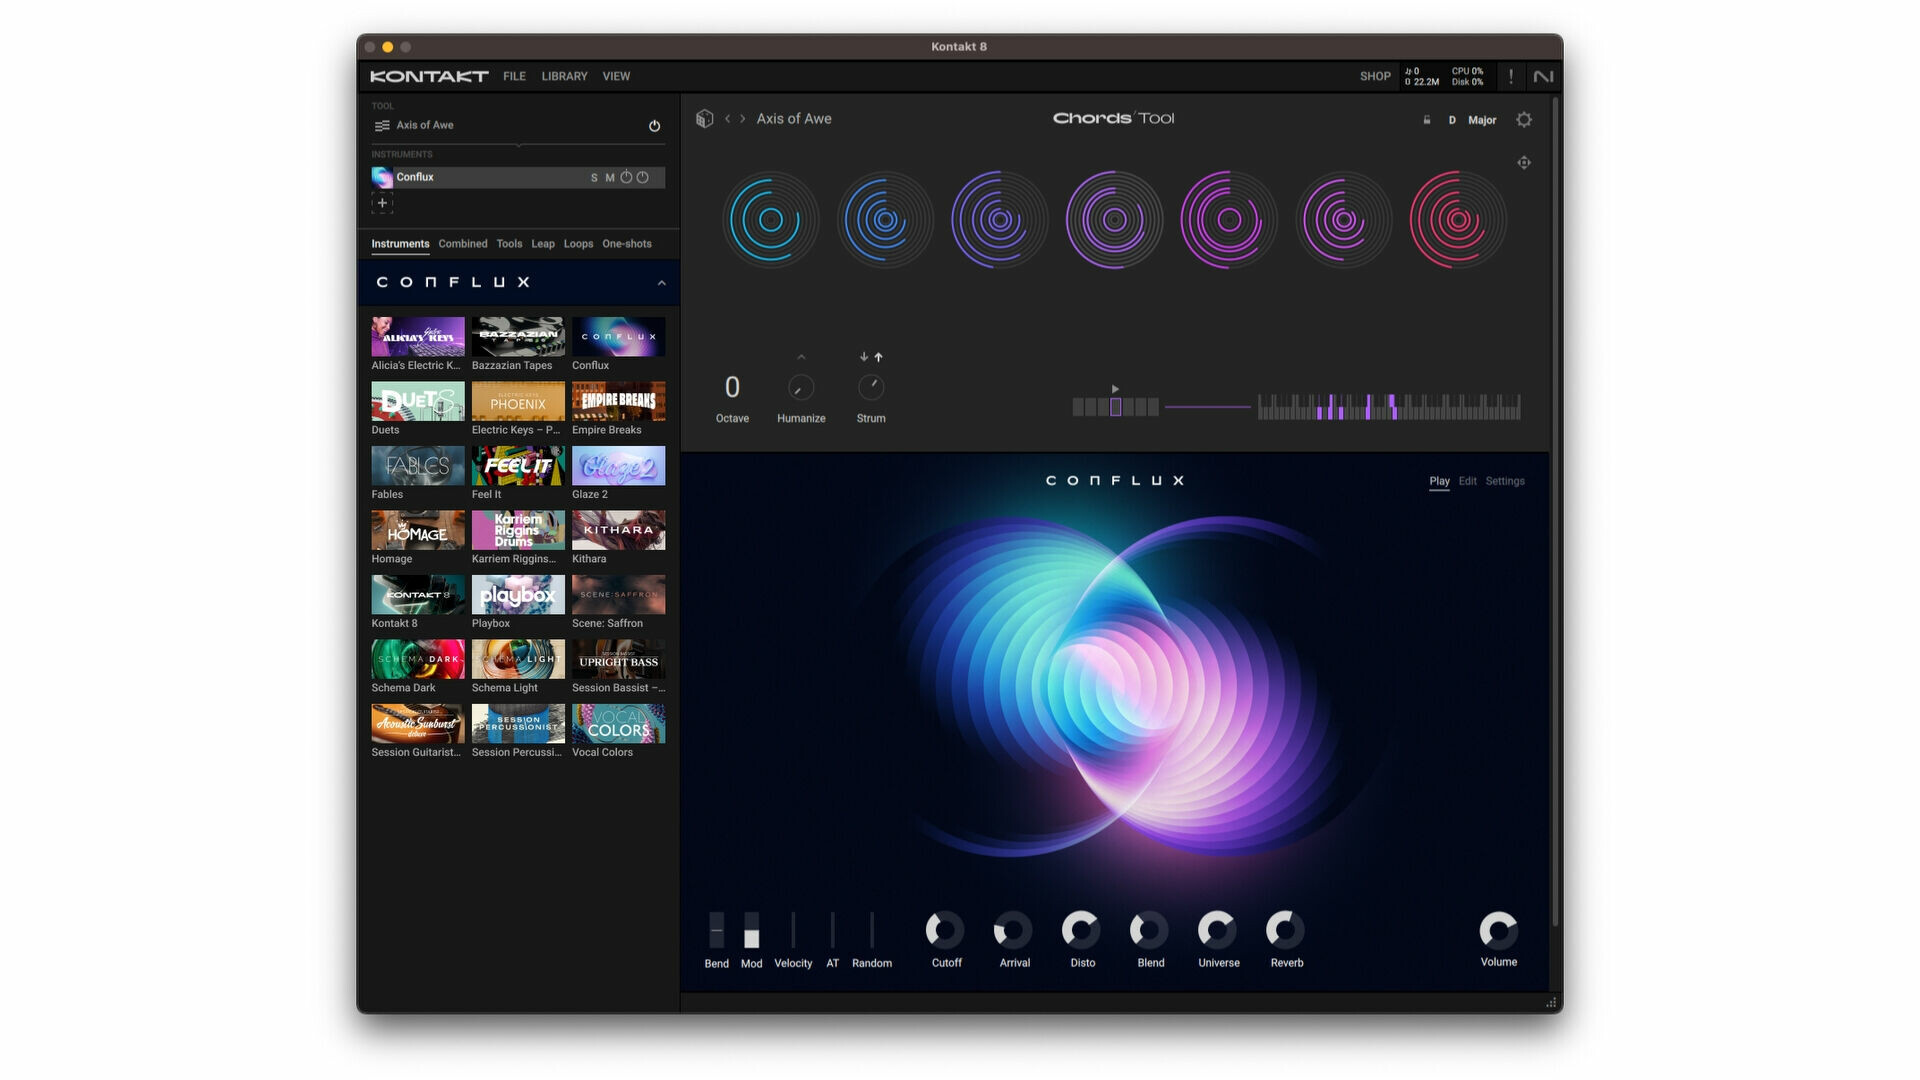Switch to the One-shots tab
1920x1080 pixels.
(x=627, y=244)
